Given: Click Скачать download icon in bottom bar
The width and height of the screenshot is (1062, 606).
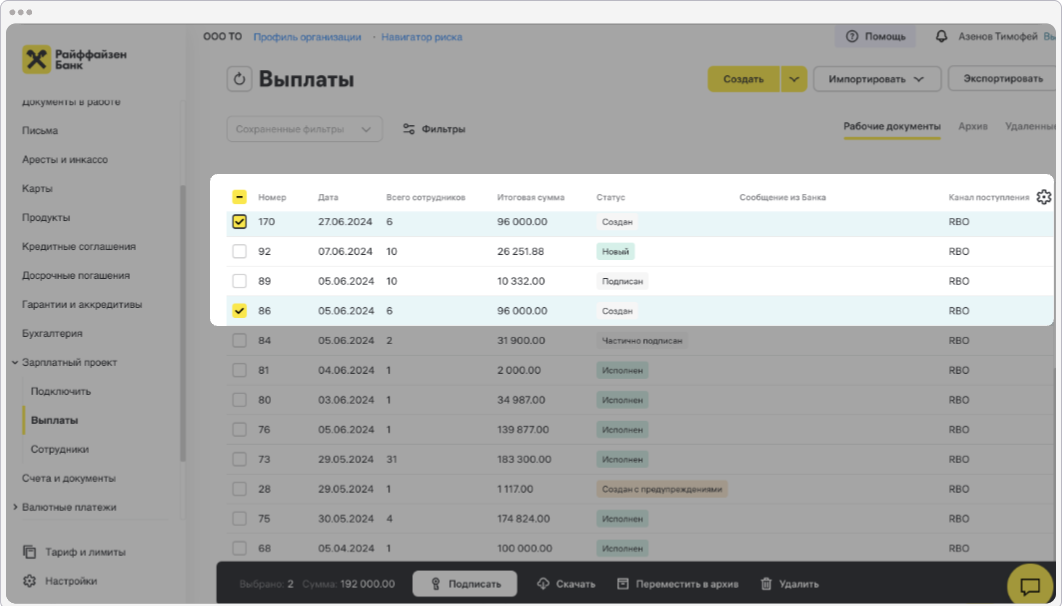Looking at the screenshot, I should click(566, 584).
